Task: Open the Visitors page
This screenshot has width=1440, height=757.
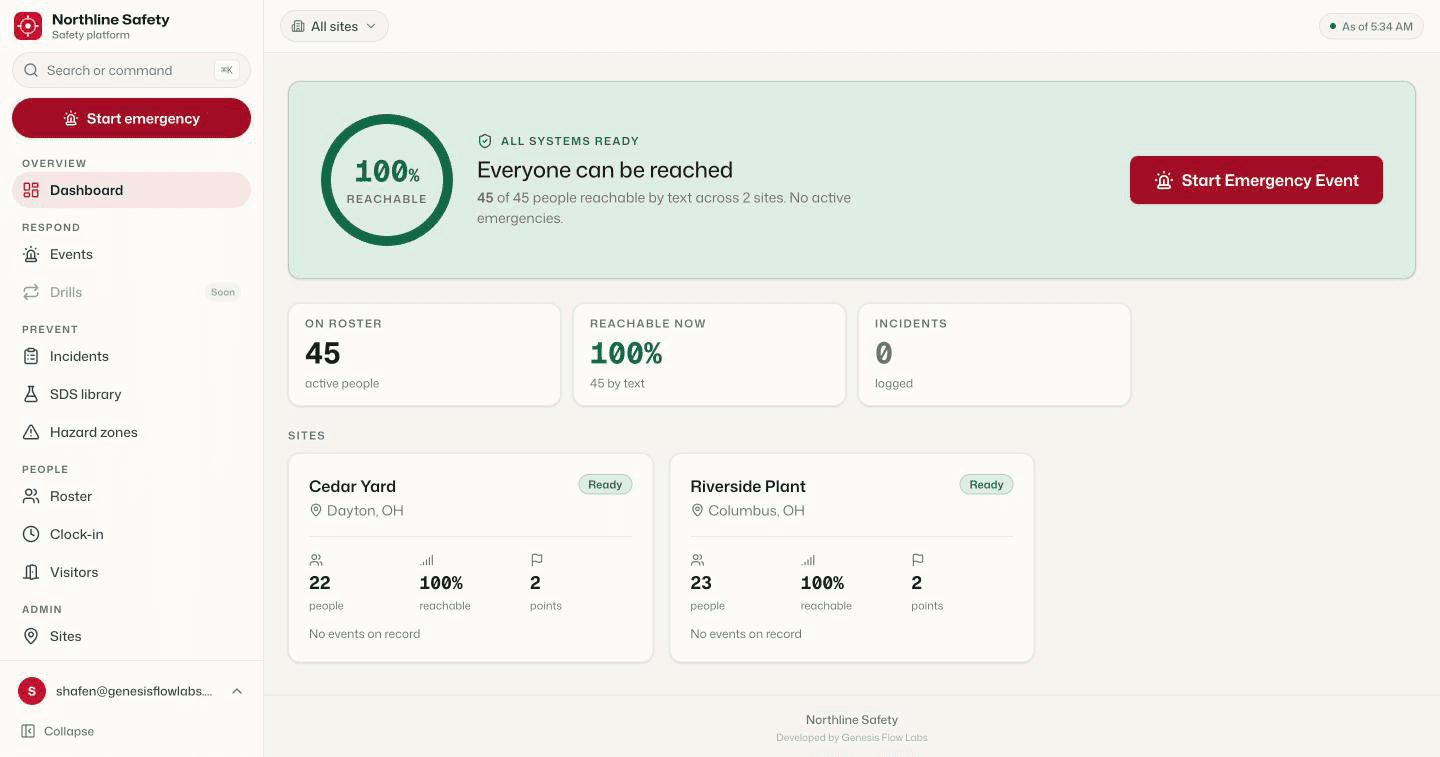Action: [131, 572]
